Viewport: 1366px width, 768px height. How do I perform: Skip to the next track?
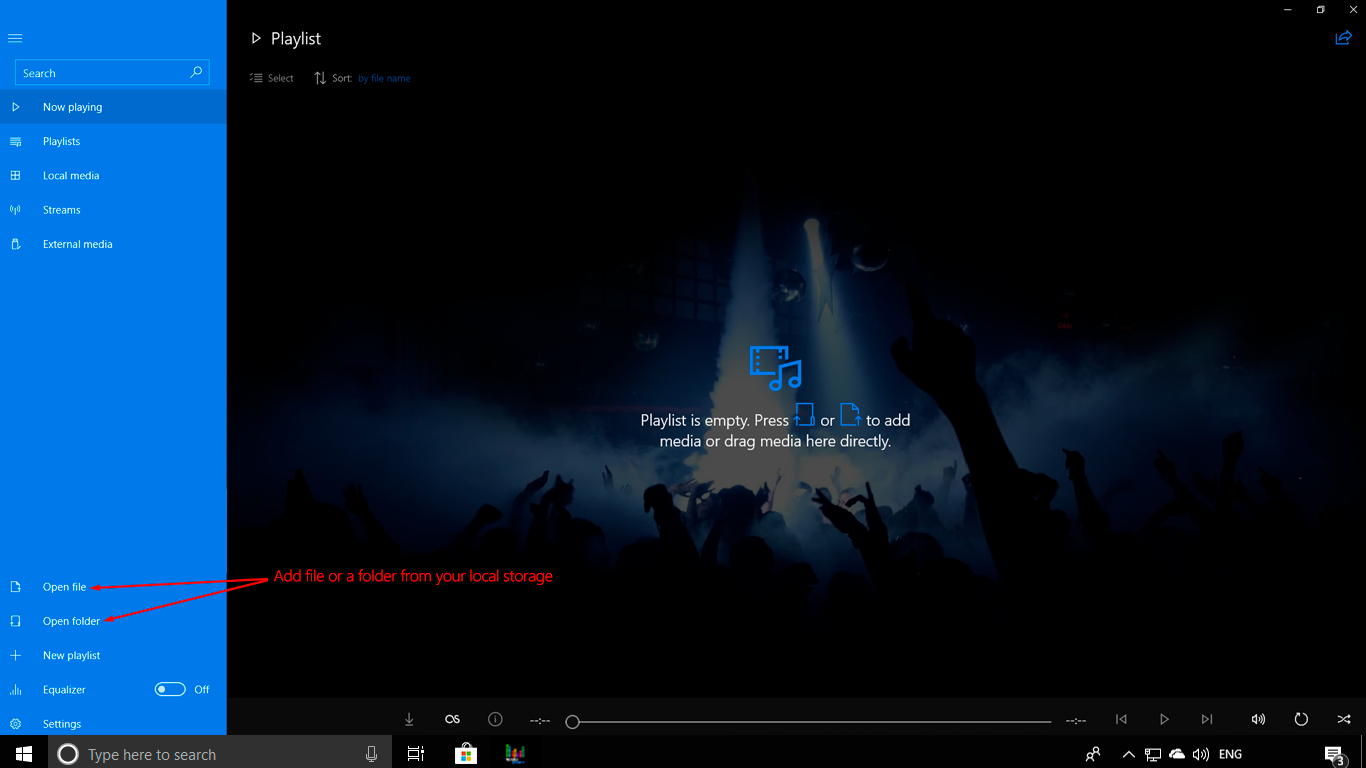1206,719
